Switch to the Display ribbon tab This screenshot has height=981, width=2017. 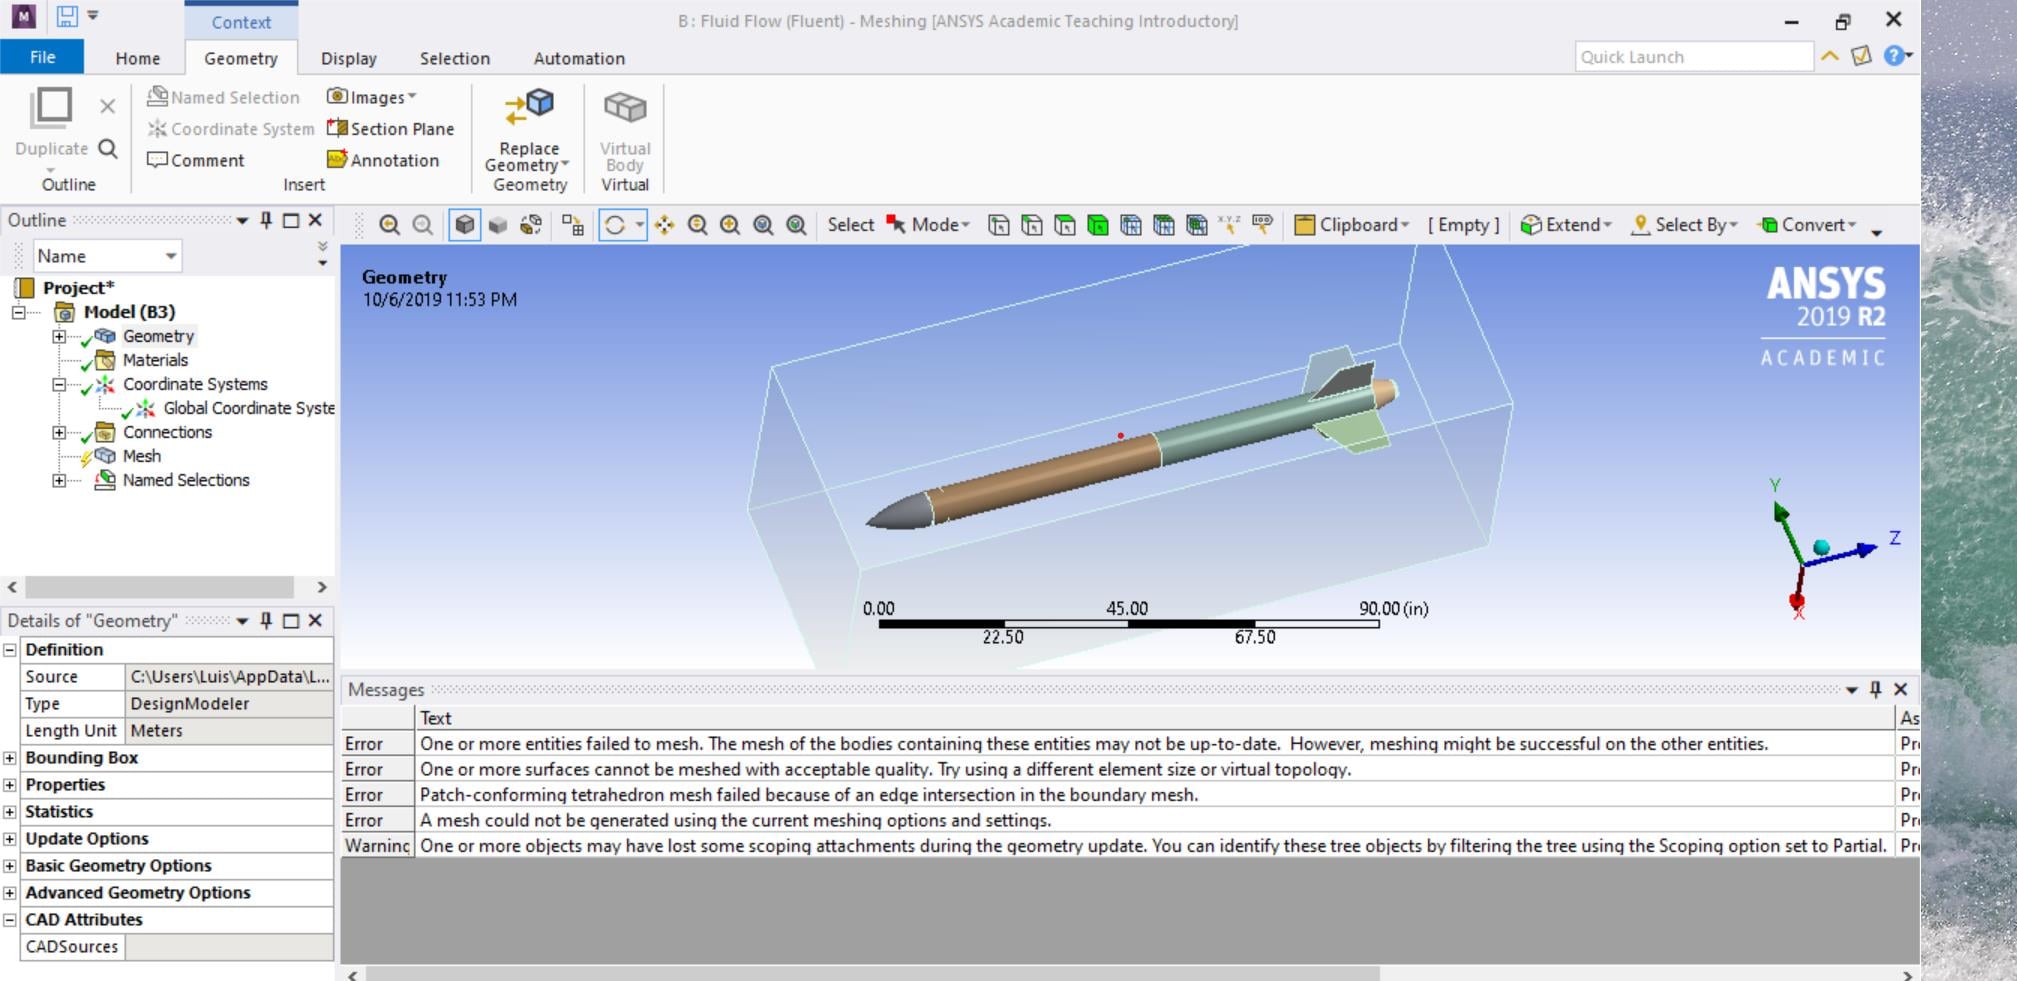click(x=349, y=58)
